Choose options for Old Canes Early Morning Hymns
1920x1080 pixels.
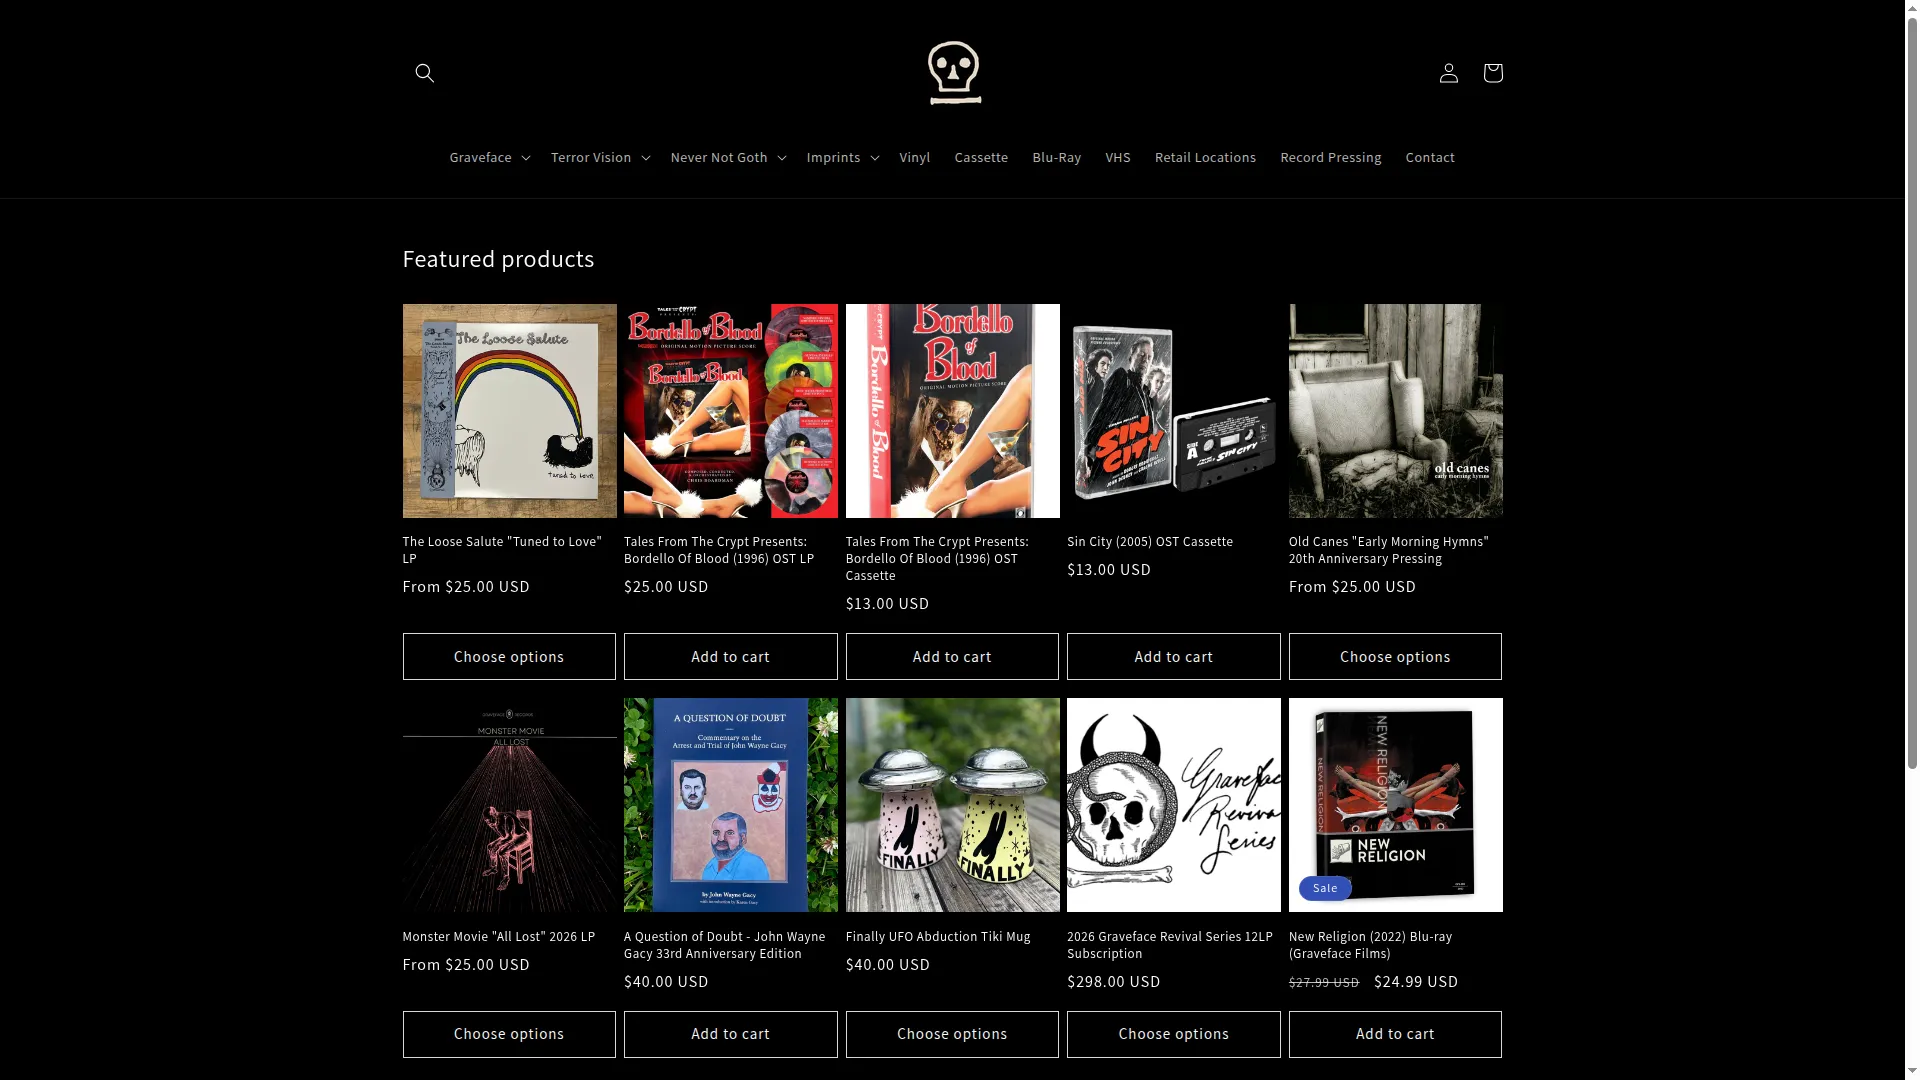pos(1395,657)
